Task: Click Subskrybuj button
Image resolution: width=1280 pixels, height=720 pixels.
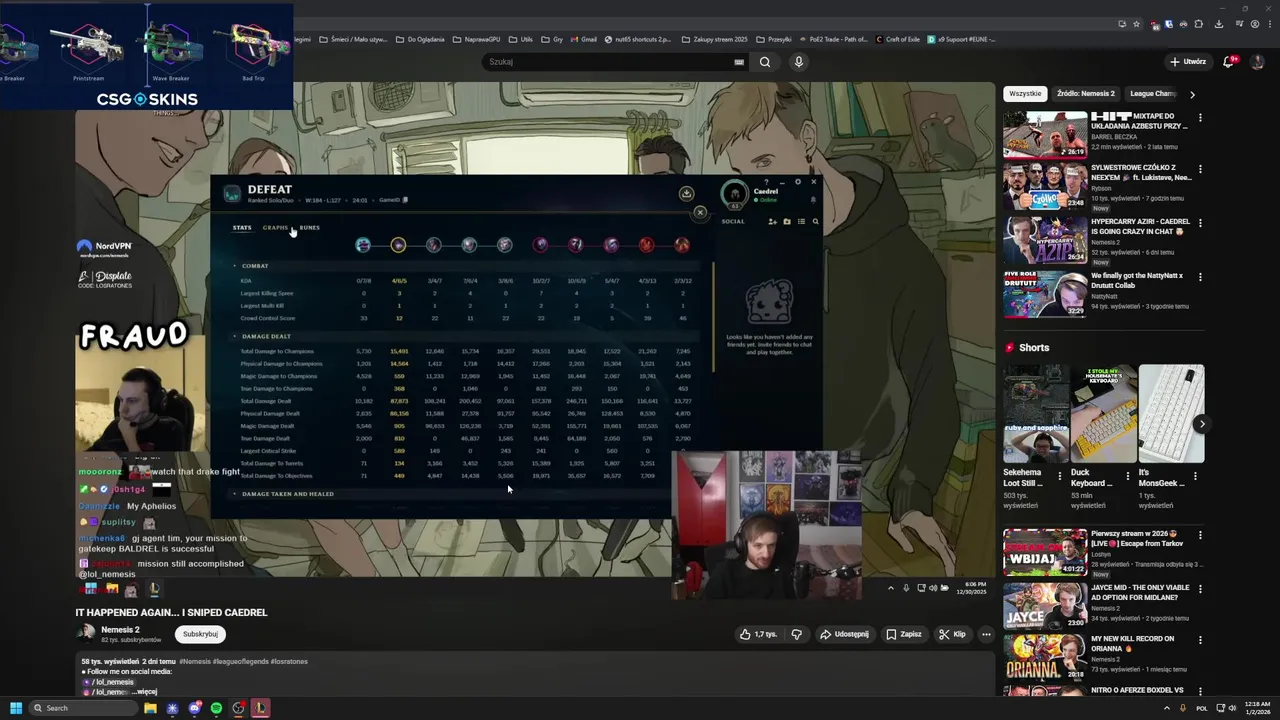Action: click(200, 634)
